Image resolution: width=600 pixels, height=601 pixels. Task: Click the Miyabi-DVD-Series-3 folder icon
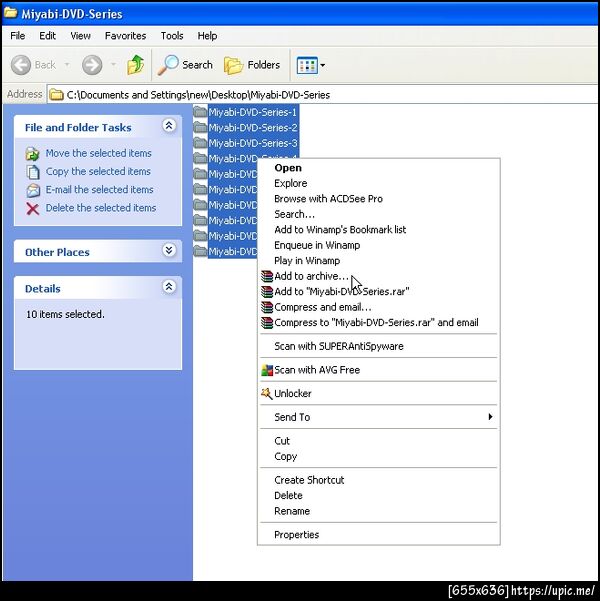click(200, 143)
